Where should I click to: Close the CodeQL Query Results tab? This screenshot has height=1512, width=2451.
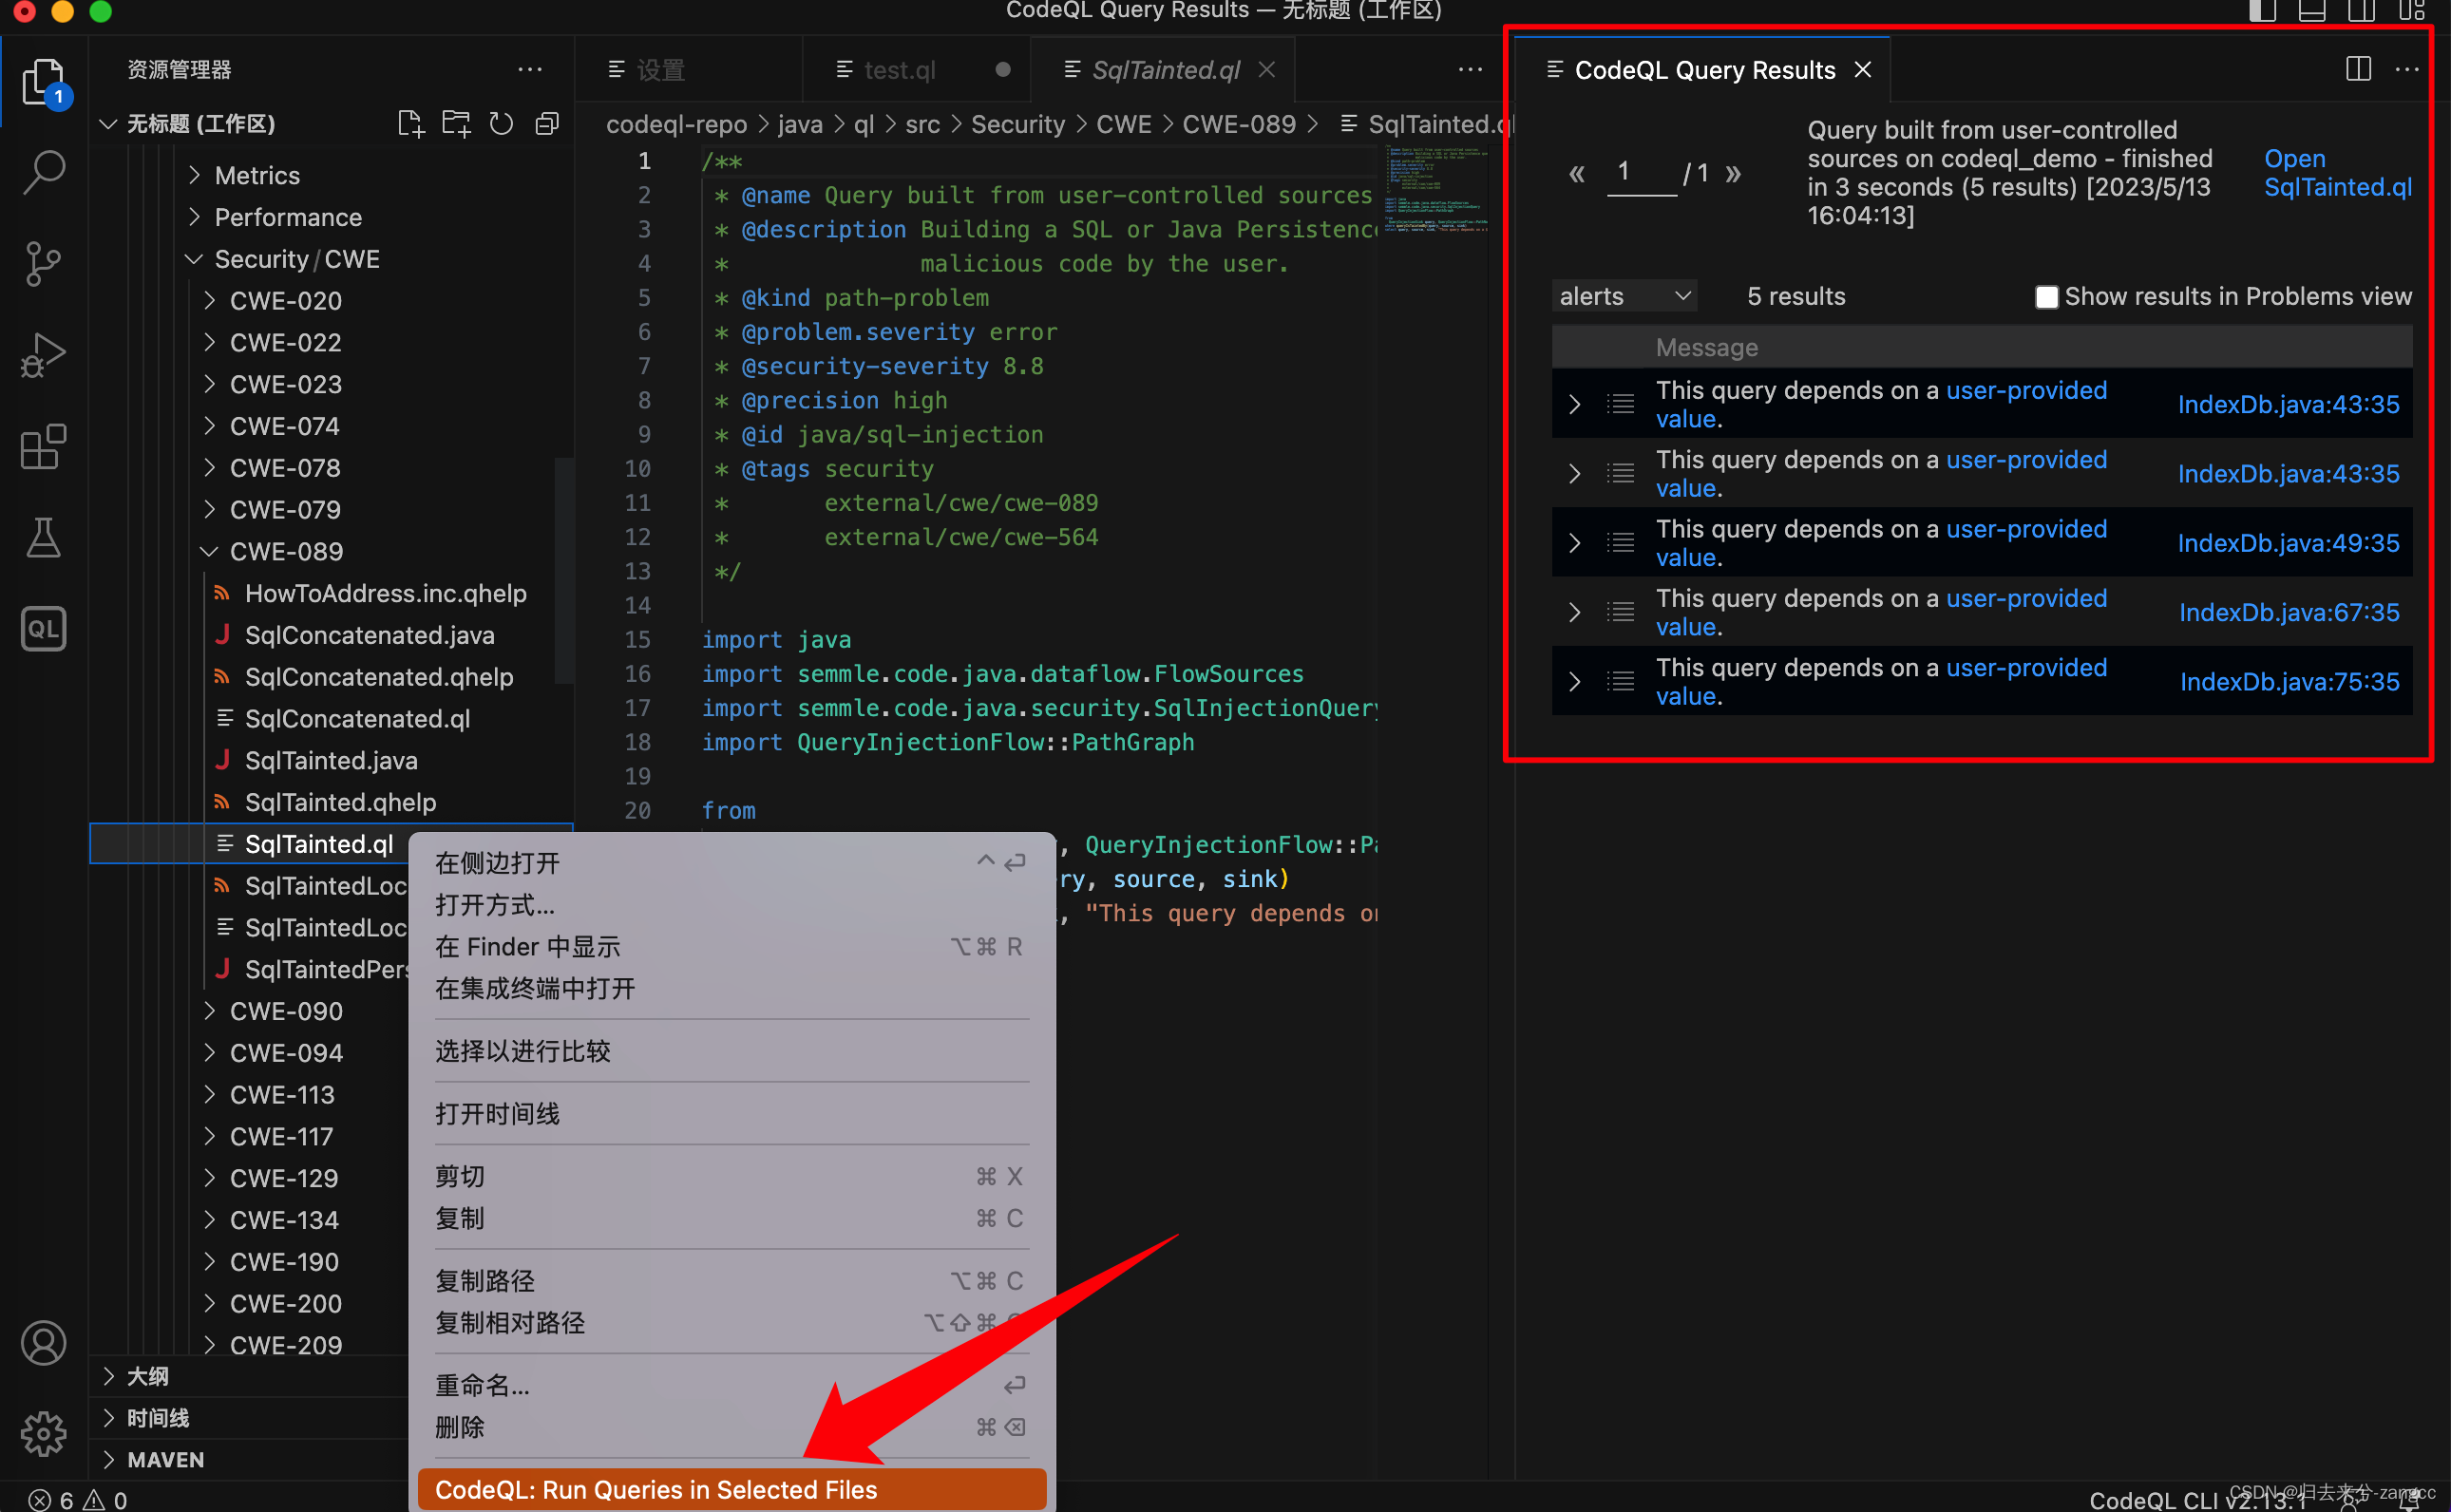click(x=1862, y=70)
